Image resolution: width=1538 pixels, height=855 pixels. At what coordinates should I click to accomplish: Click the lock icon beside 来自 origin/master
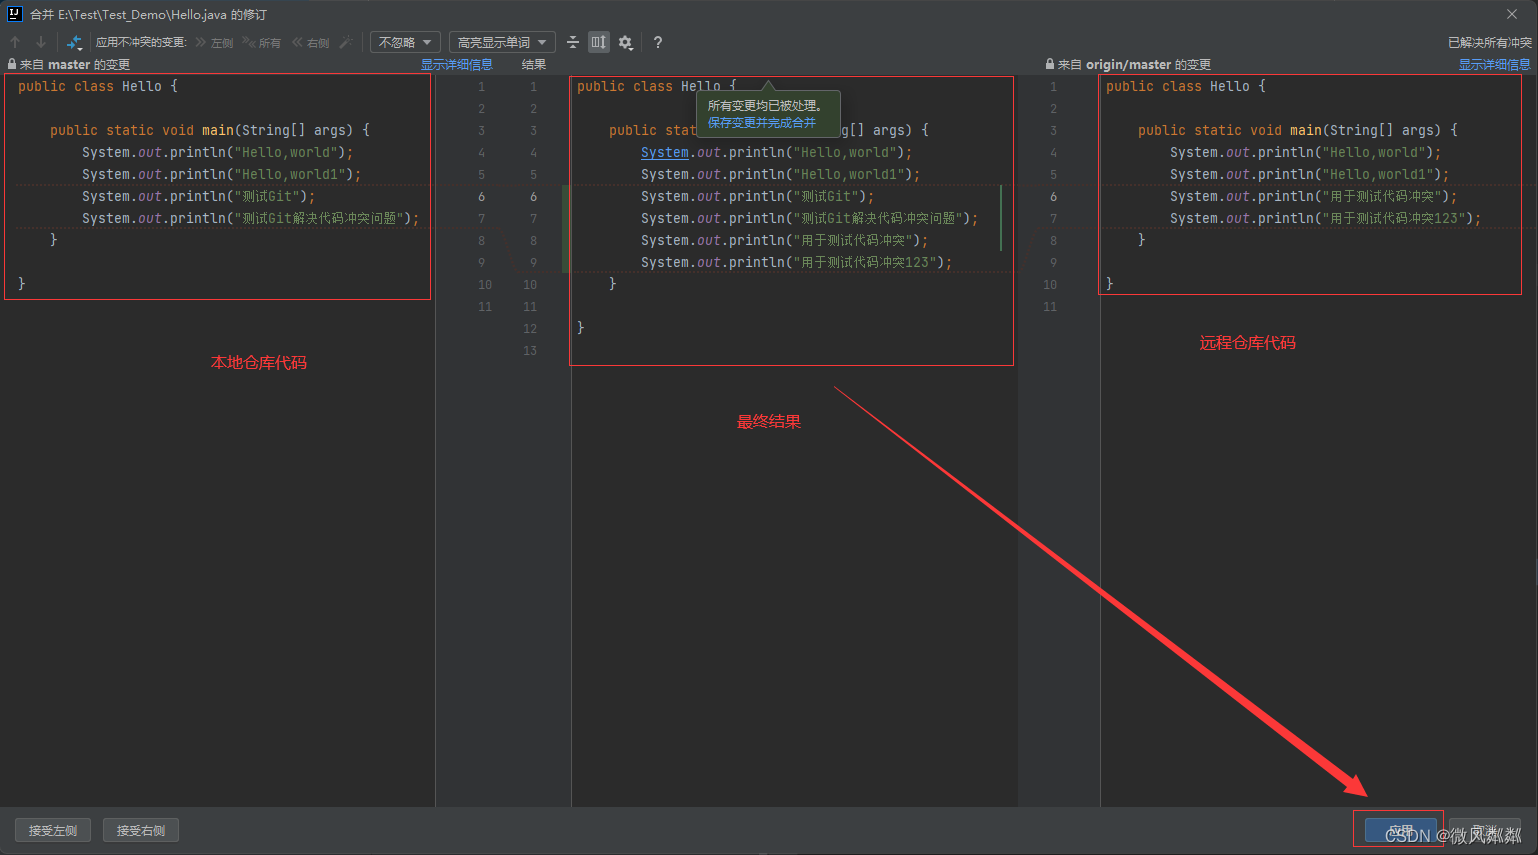point(1050,64)
